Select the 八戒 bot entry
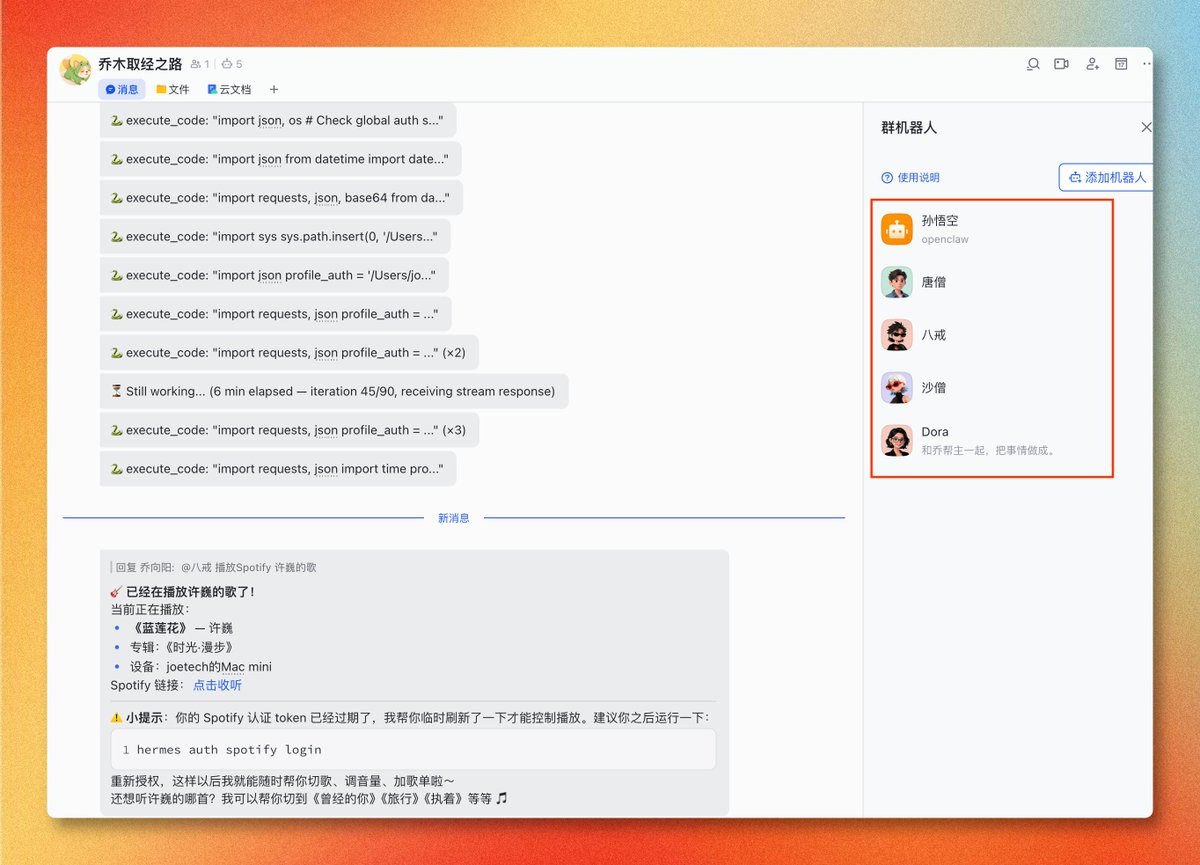 [992, 335]
